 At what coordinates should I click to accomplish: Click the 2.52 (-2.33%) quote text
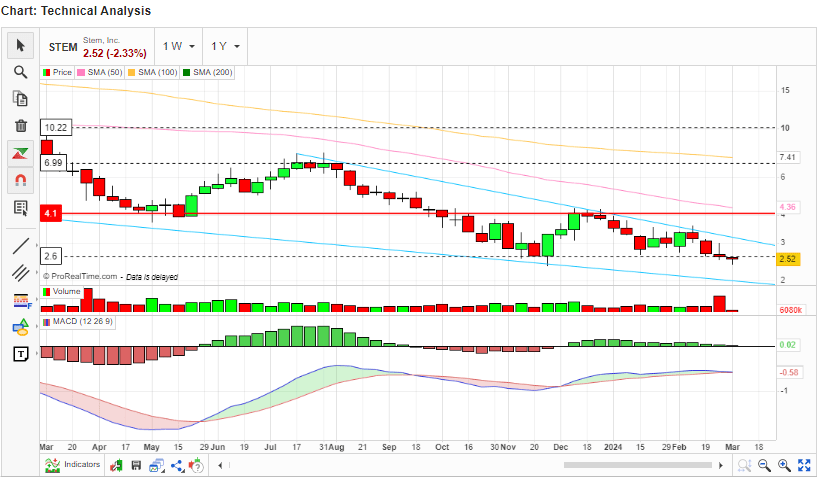coord(115,53)
